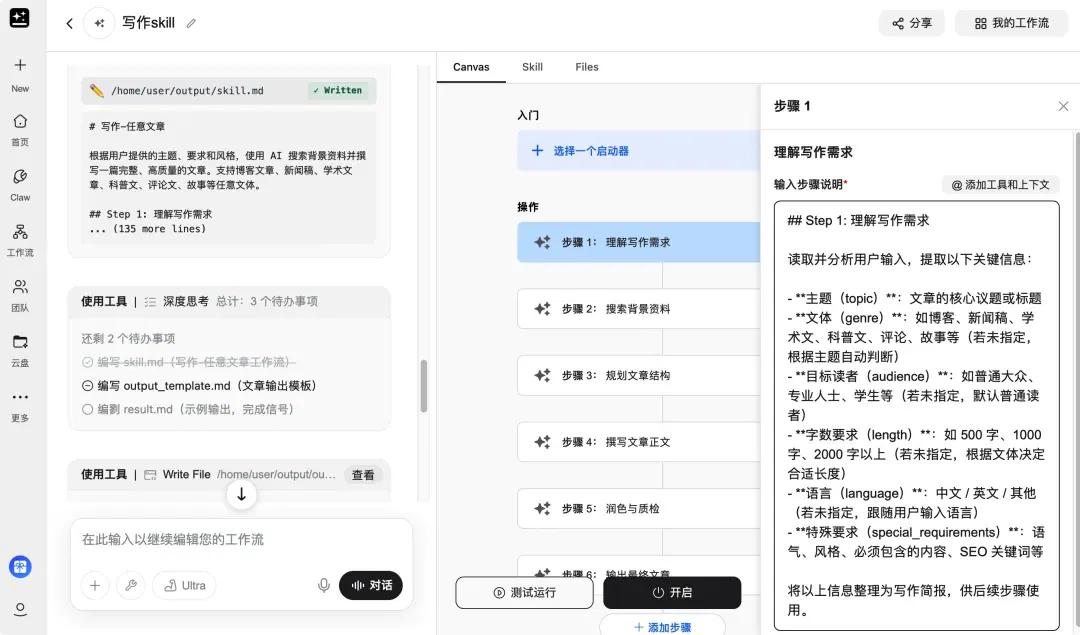Click 查看 to view the written file
Viewport: 1080px width, 635px height.
(363, 475)
